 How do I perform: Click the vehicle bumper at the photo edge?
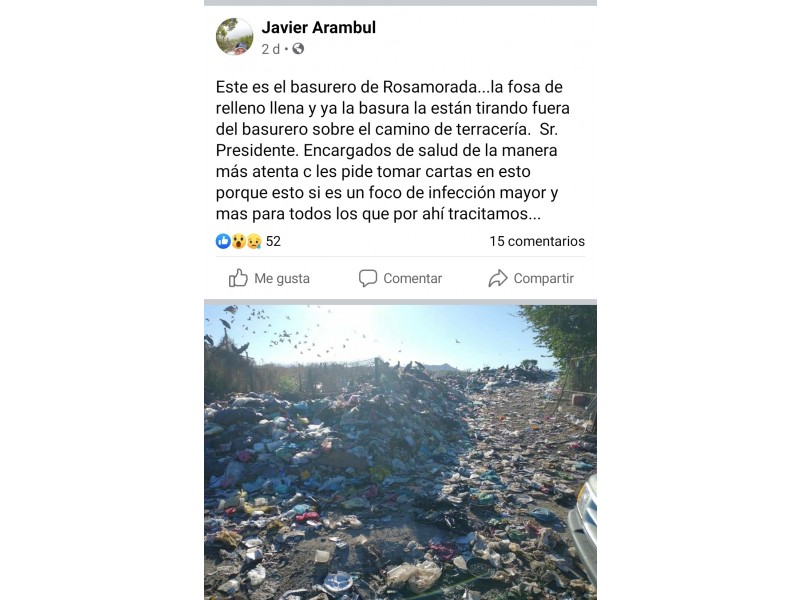pyautogui.click(x=584, y=528)
